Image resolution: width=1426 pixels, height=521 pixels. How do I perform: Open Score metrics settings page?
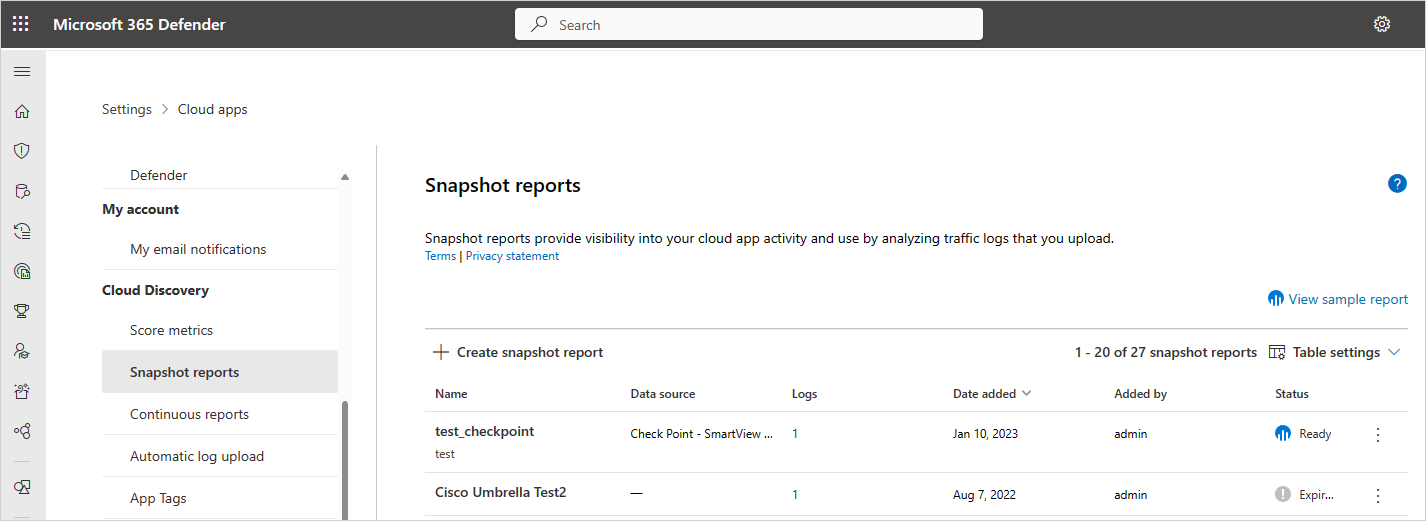[x=171, y=330]
